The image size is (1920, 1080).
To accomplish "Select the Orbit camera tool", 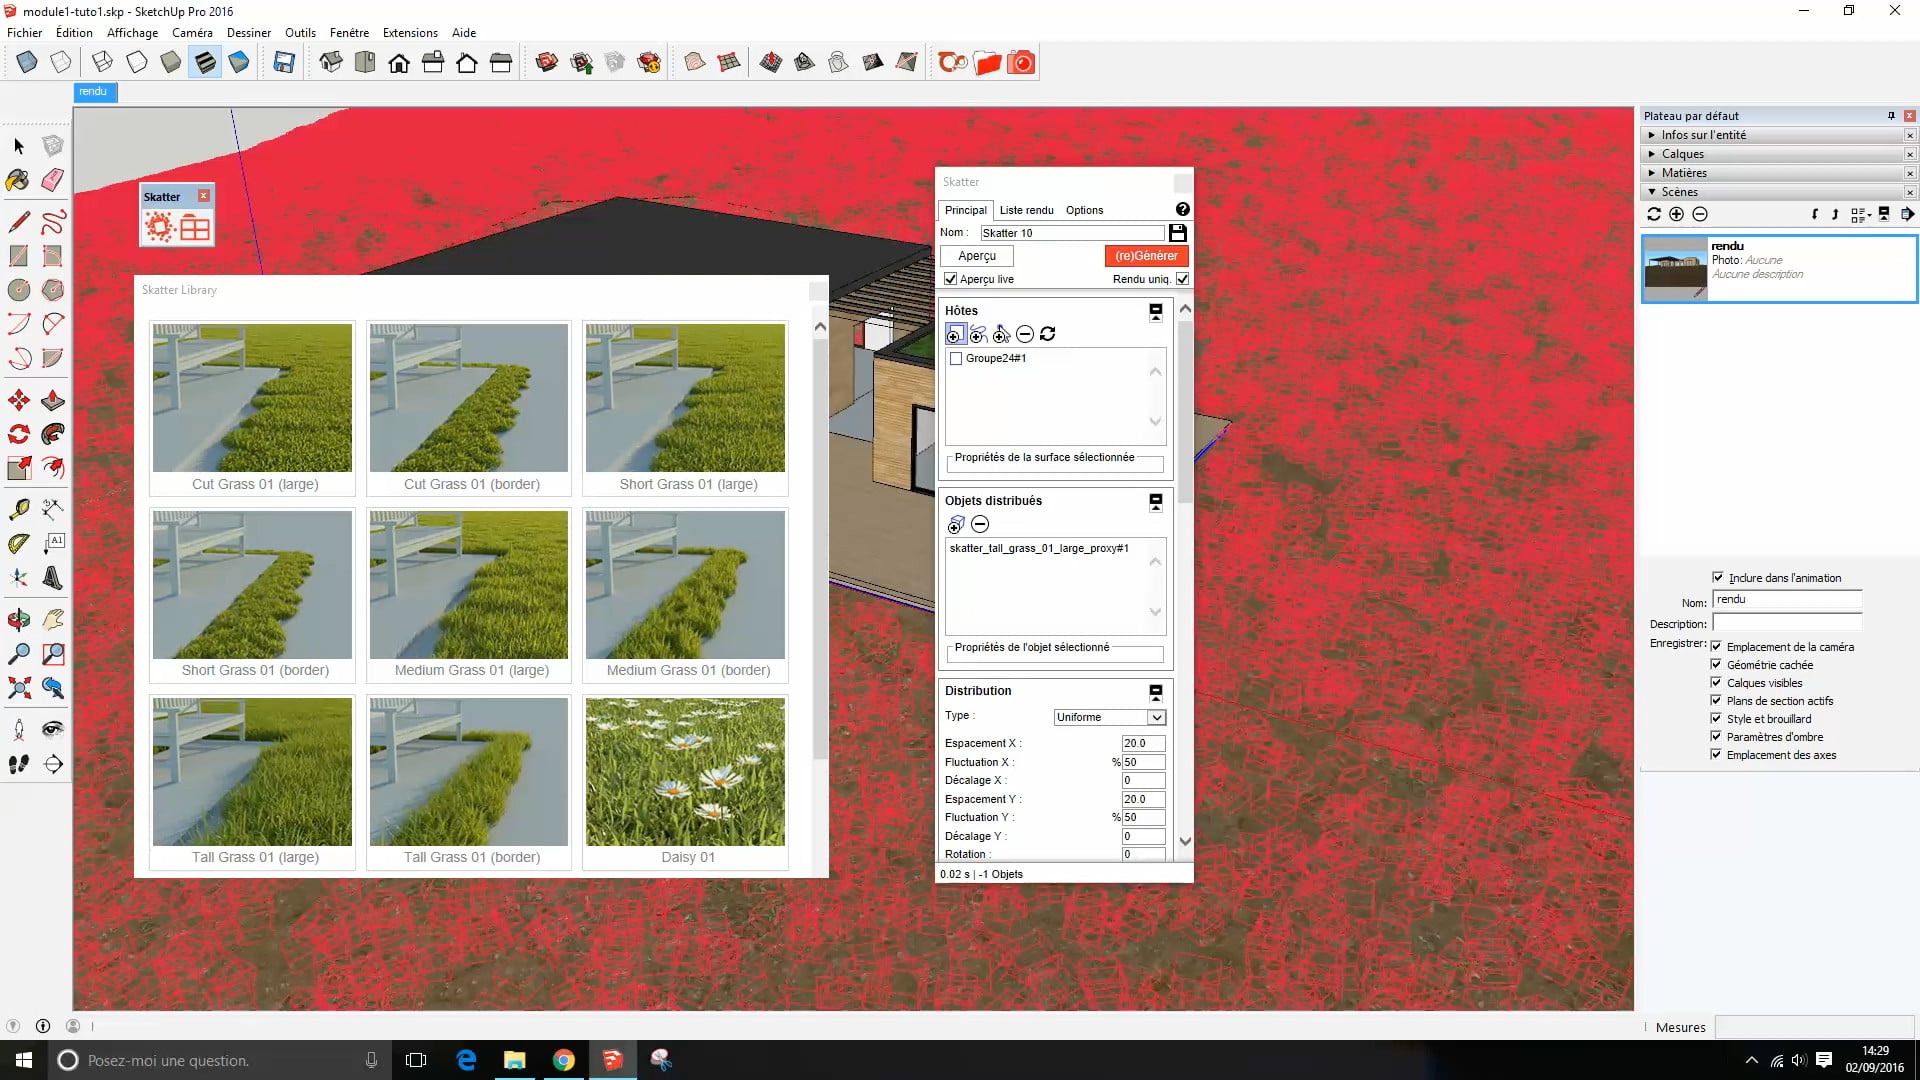I will coord(19,620).
